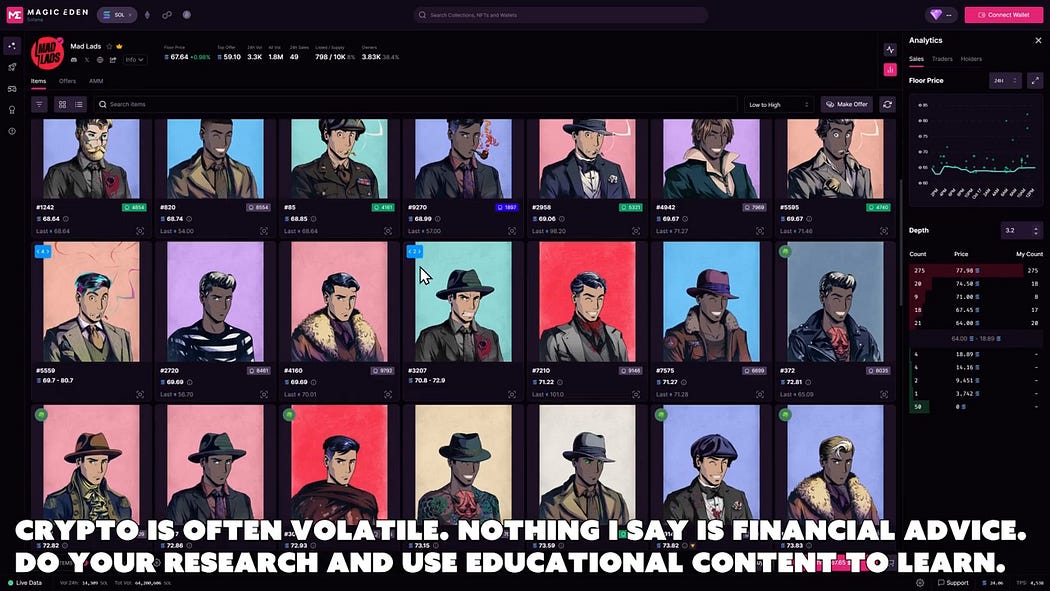
Task: Open the activity pulse chart icon
Action: tap(890, 50)
